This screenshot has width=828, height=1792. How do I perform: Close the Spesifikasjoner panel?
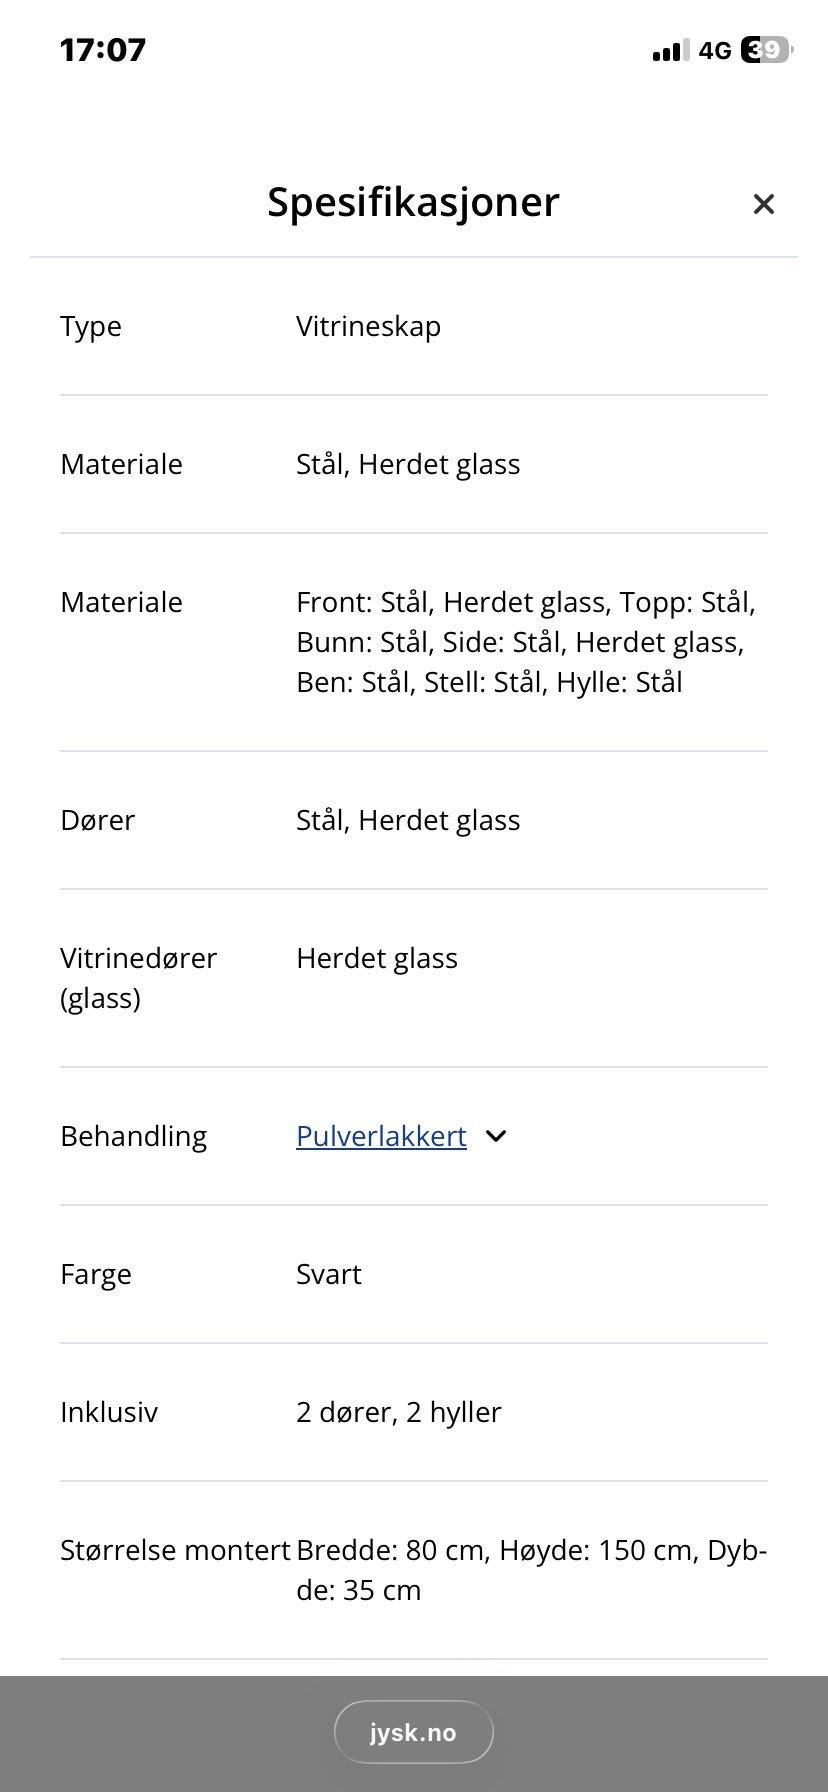pos(763,204)
